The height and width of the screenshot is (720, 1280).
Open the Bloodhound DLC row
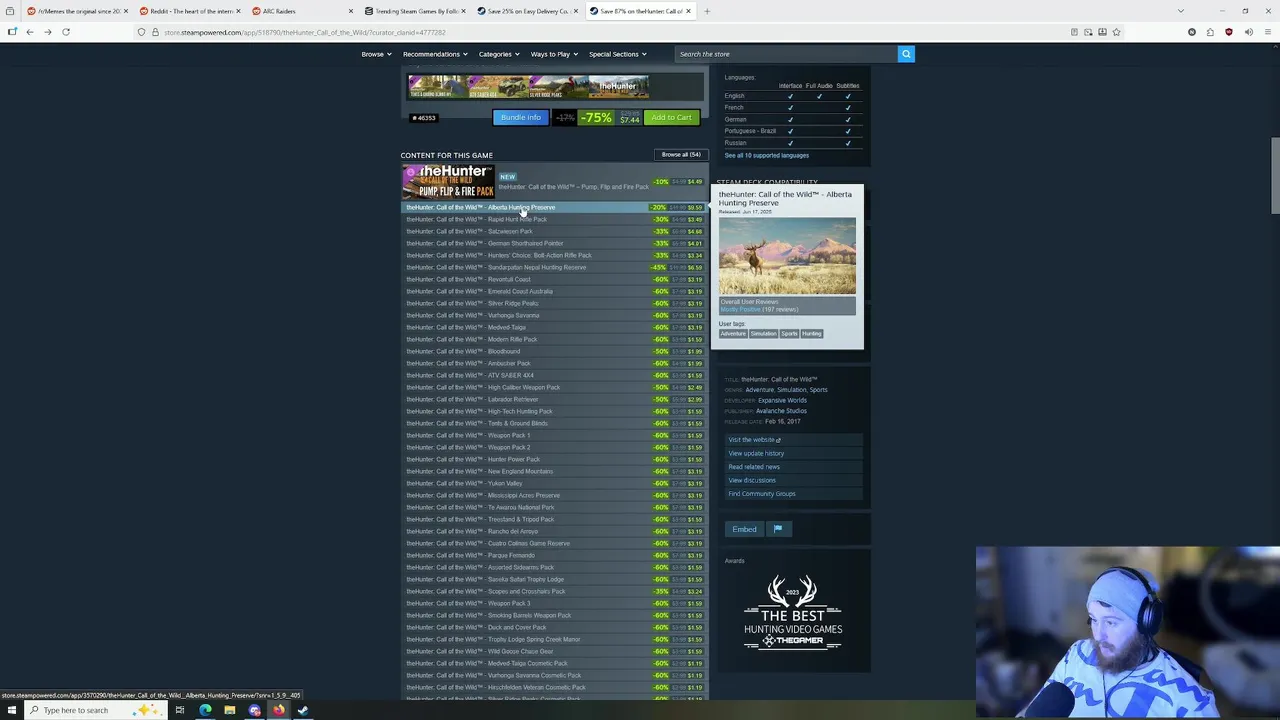[554, 351]
